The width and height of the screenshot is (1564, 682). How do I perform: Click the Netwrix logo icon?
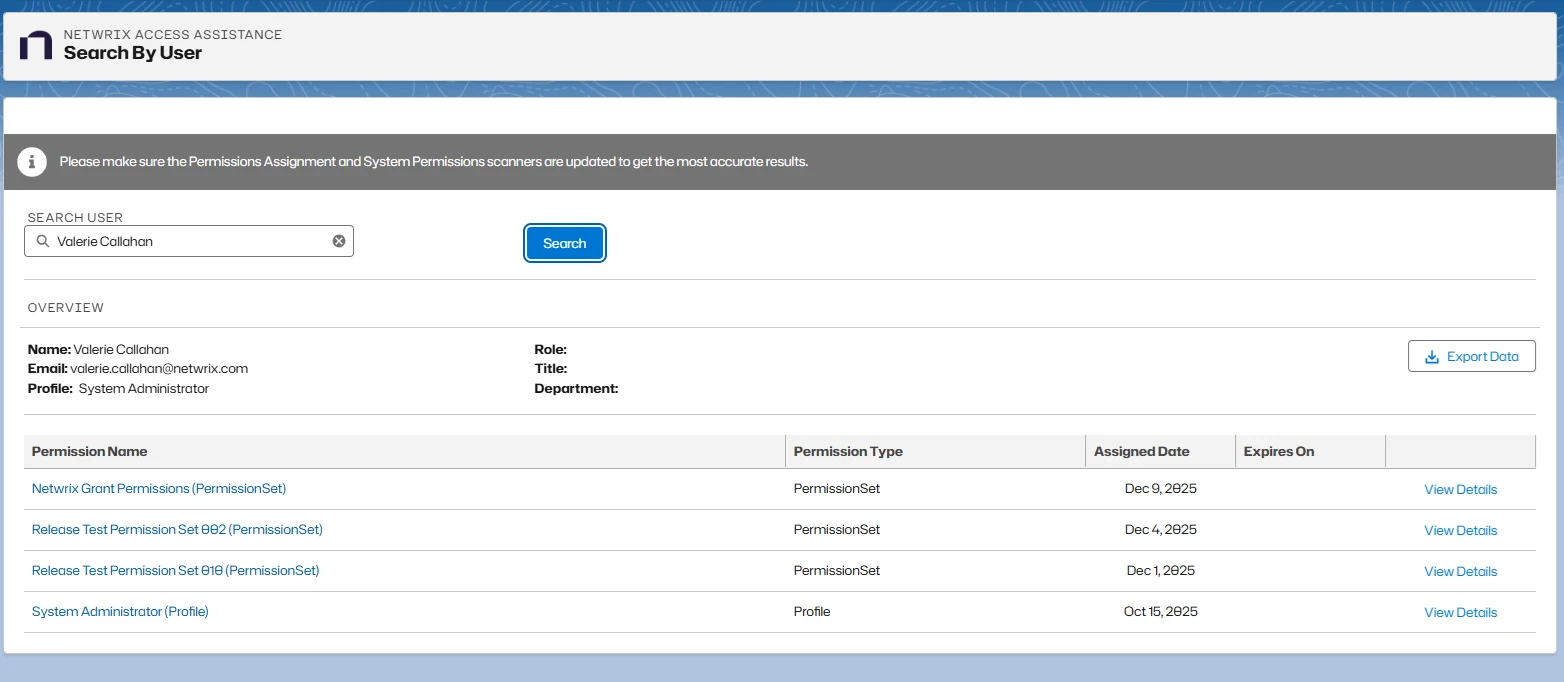(36, 45)
